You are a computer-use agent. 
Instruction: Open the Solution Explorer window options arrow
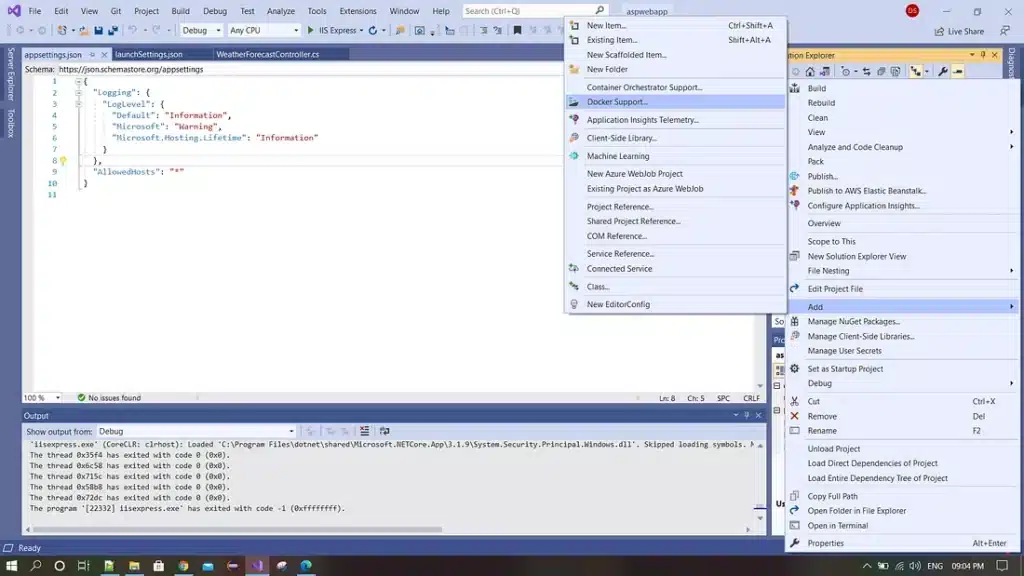coord(972,55)
